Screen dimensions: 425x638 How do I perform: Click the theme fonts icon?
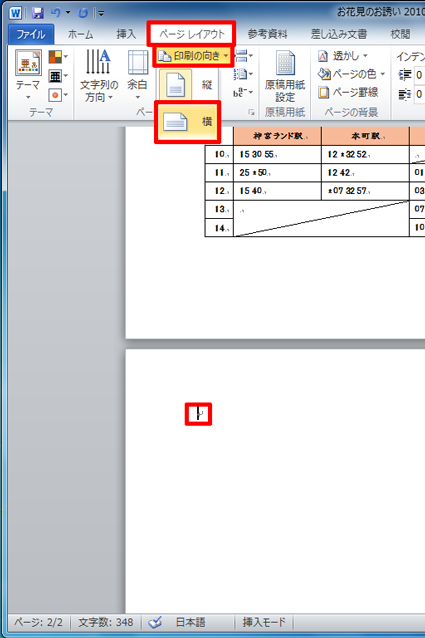[57, 76]
